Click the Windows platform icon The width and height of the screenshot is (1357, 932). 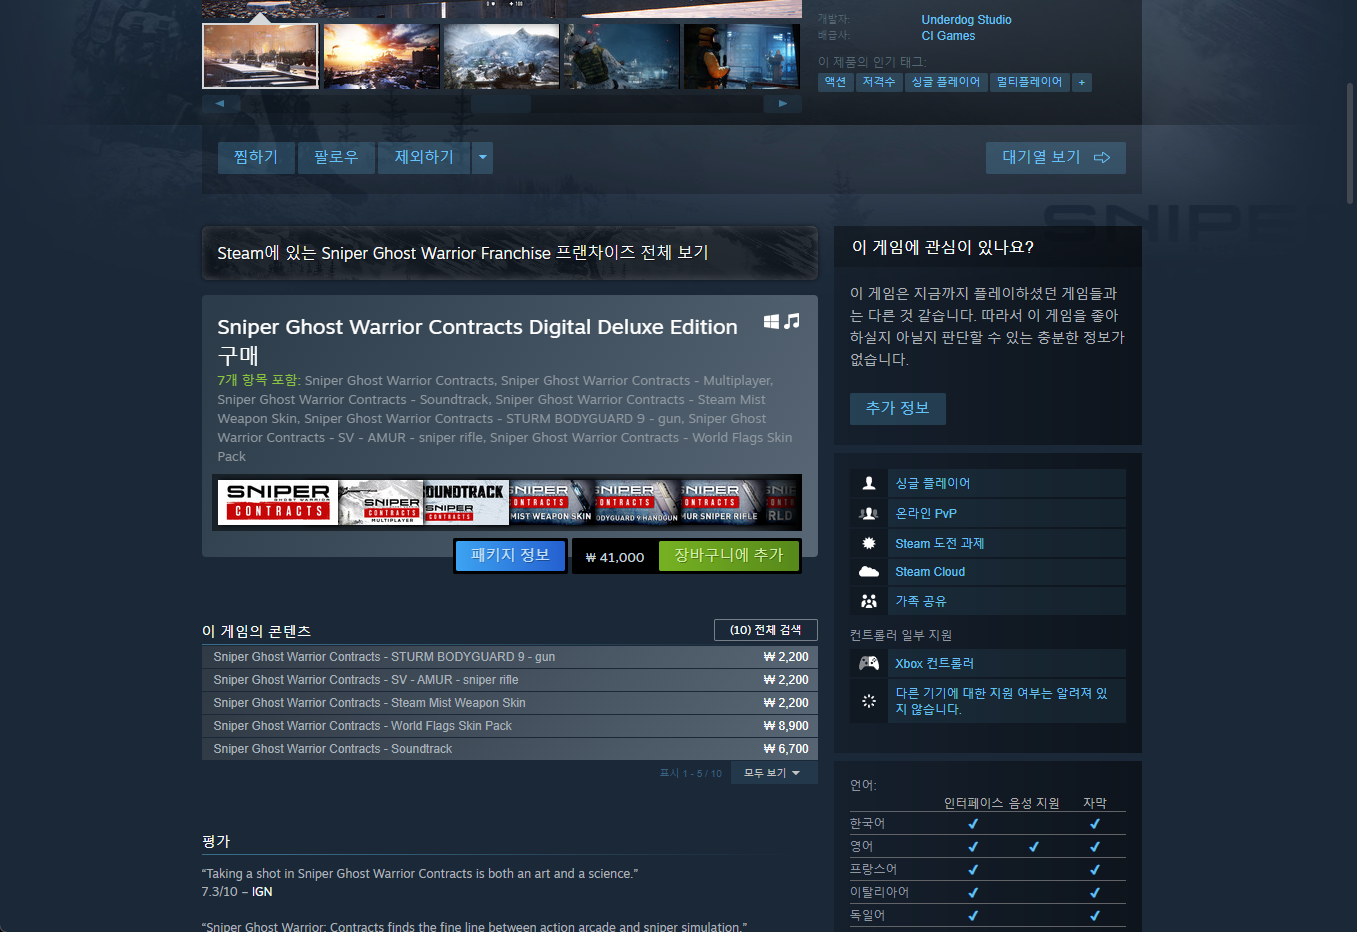771,321
